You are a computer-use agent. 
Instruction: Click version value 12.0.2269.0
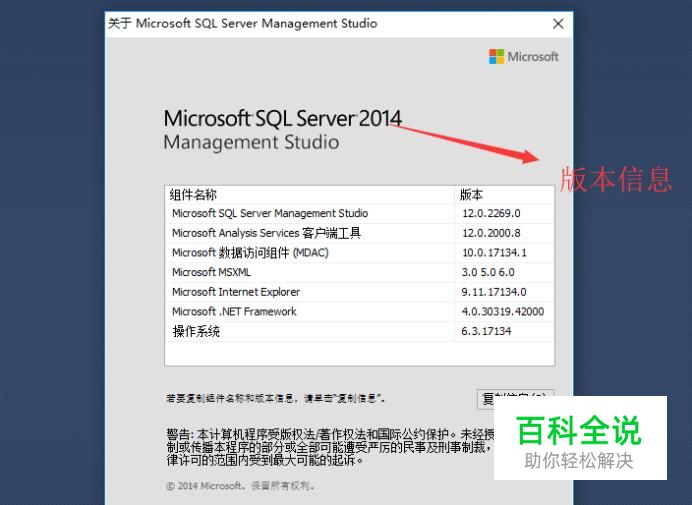[491, 213]
